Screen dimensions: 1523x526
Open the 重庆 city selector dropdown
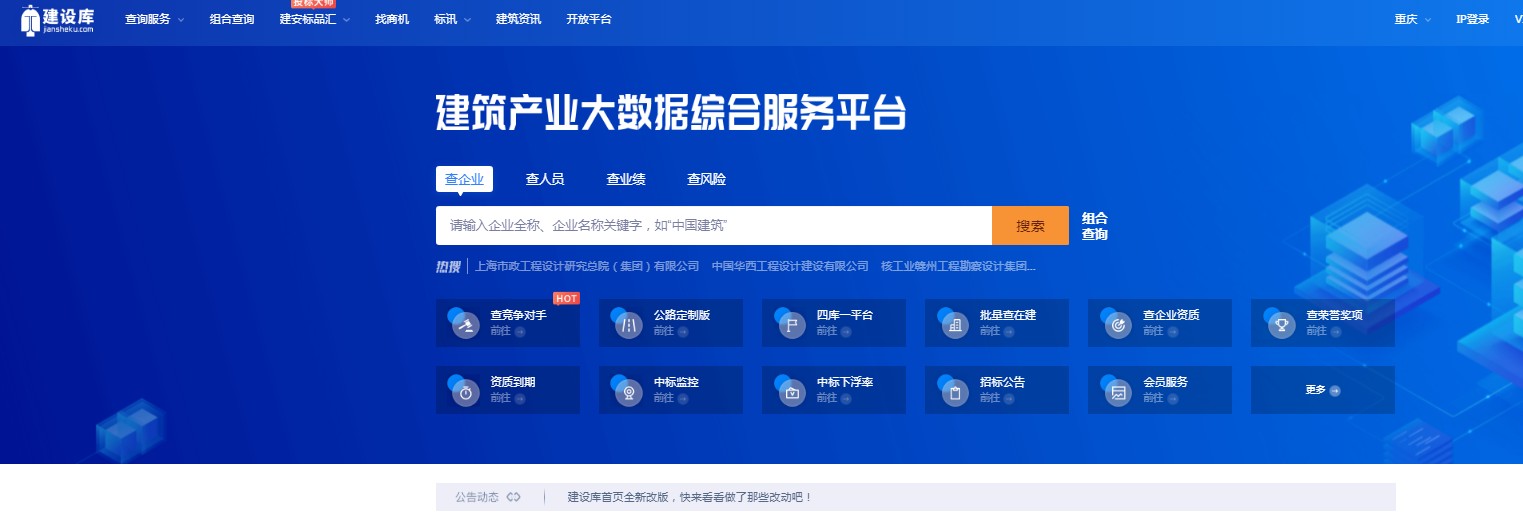click(x=1412, y=19)
